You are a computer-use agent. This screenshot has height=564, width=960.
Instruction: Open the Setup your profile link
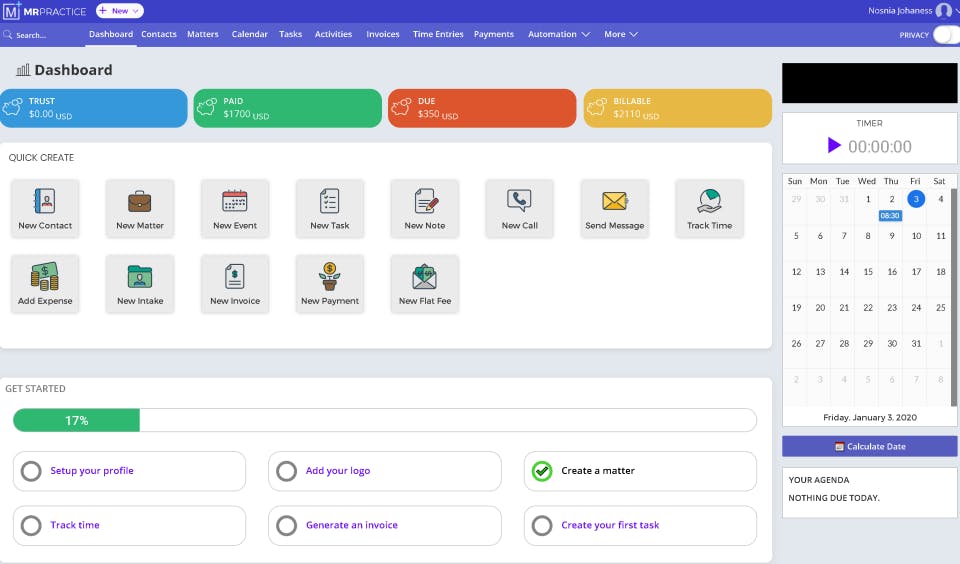92,471
